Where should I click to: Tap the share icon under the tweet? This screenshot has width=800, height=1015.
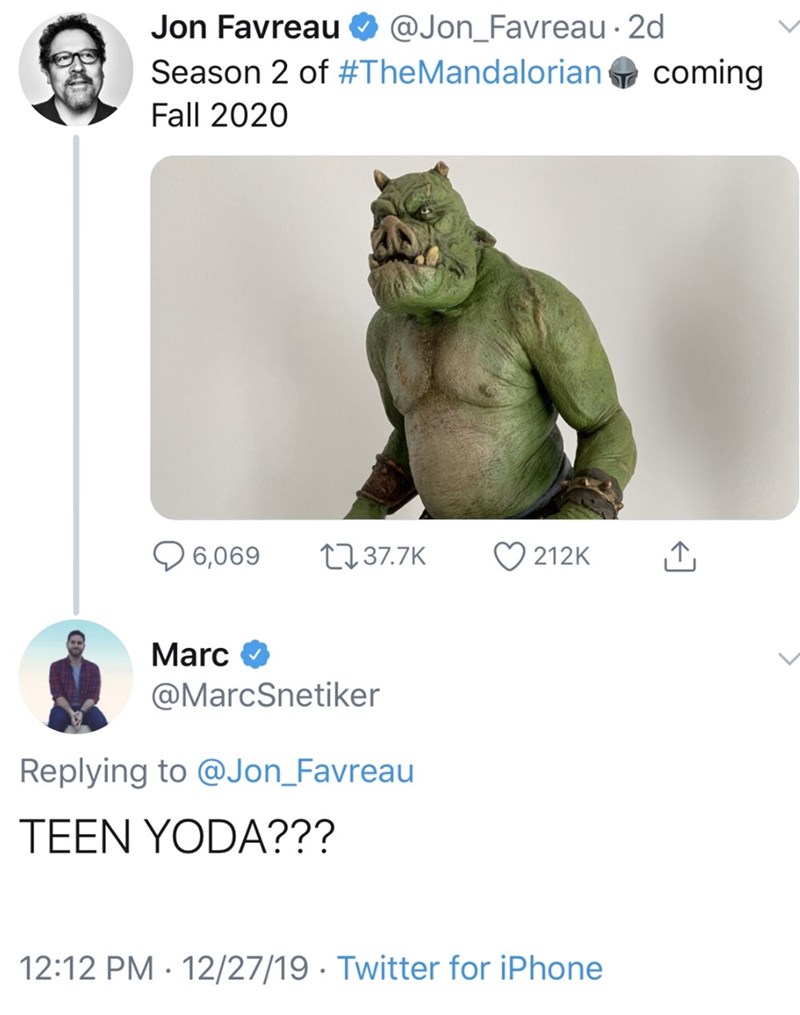(x=679, y=554)
